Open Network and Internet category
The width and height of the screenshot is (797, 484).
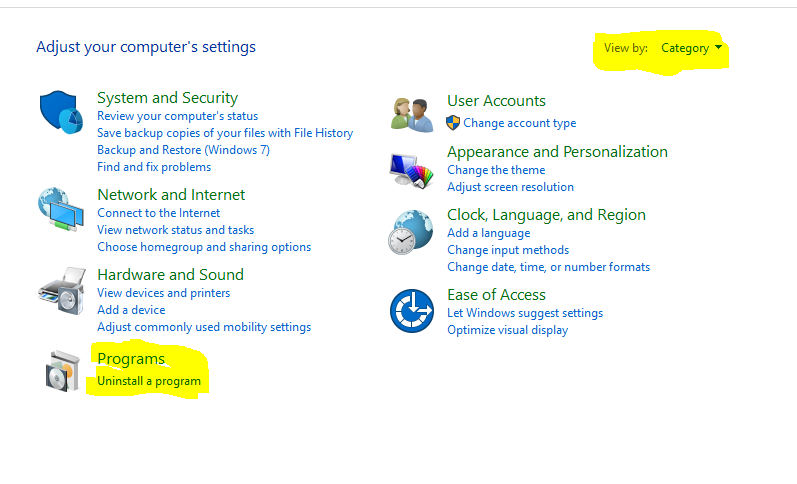(x=171, y=195)
